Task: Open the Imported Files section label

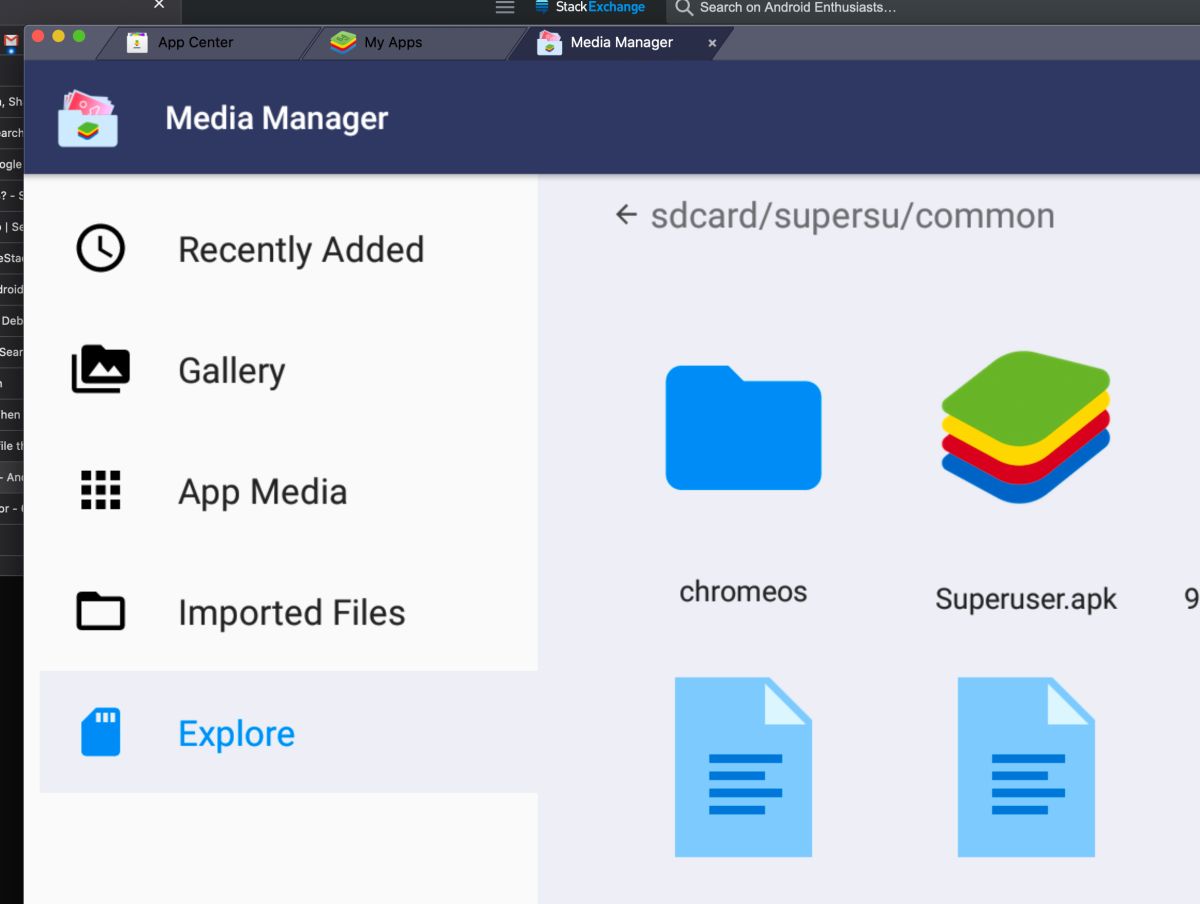Action: point(292,612)
